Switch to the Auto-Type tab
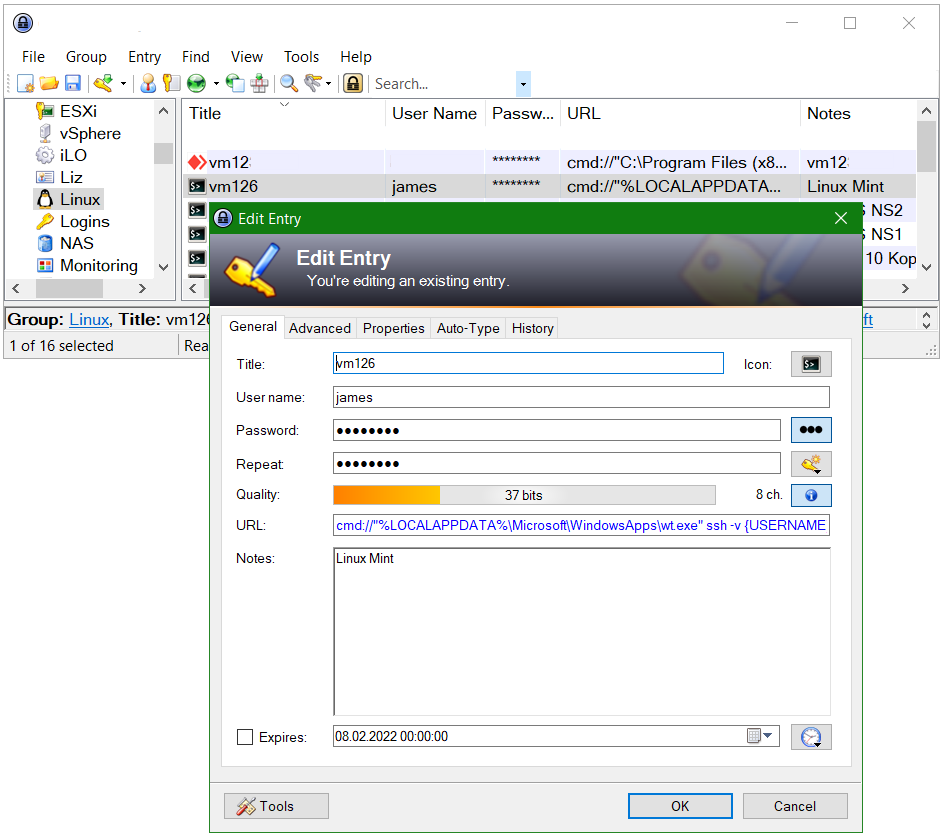The image size is (945, 838). [x=467, y=328]
